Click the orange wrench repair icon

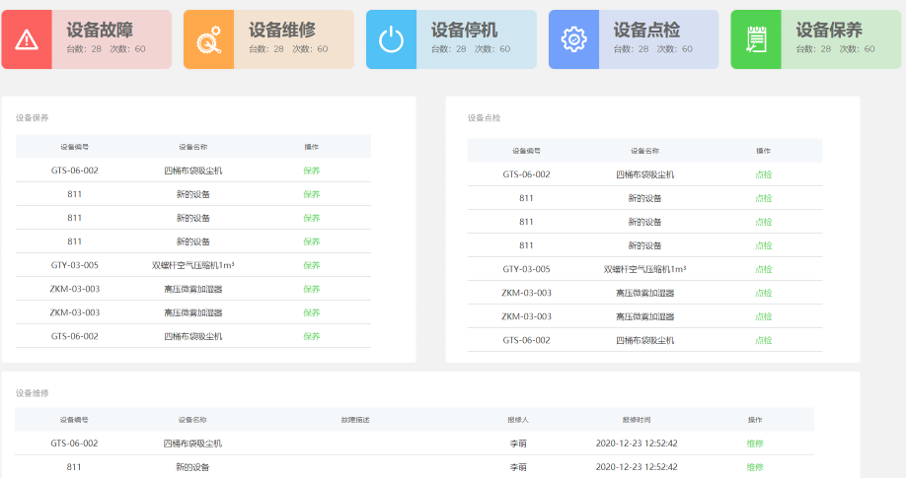pyautogui.click(x=209, y=40)
